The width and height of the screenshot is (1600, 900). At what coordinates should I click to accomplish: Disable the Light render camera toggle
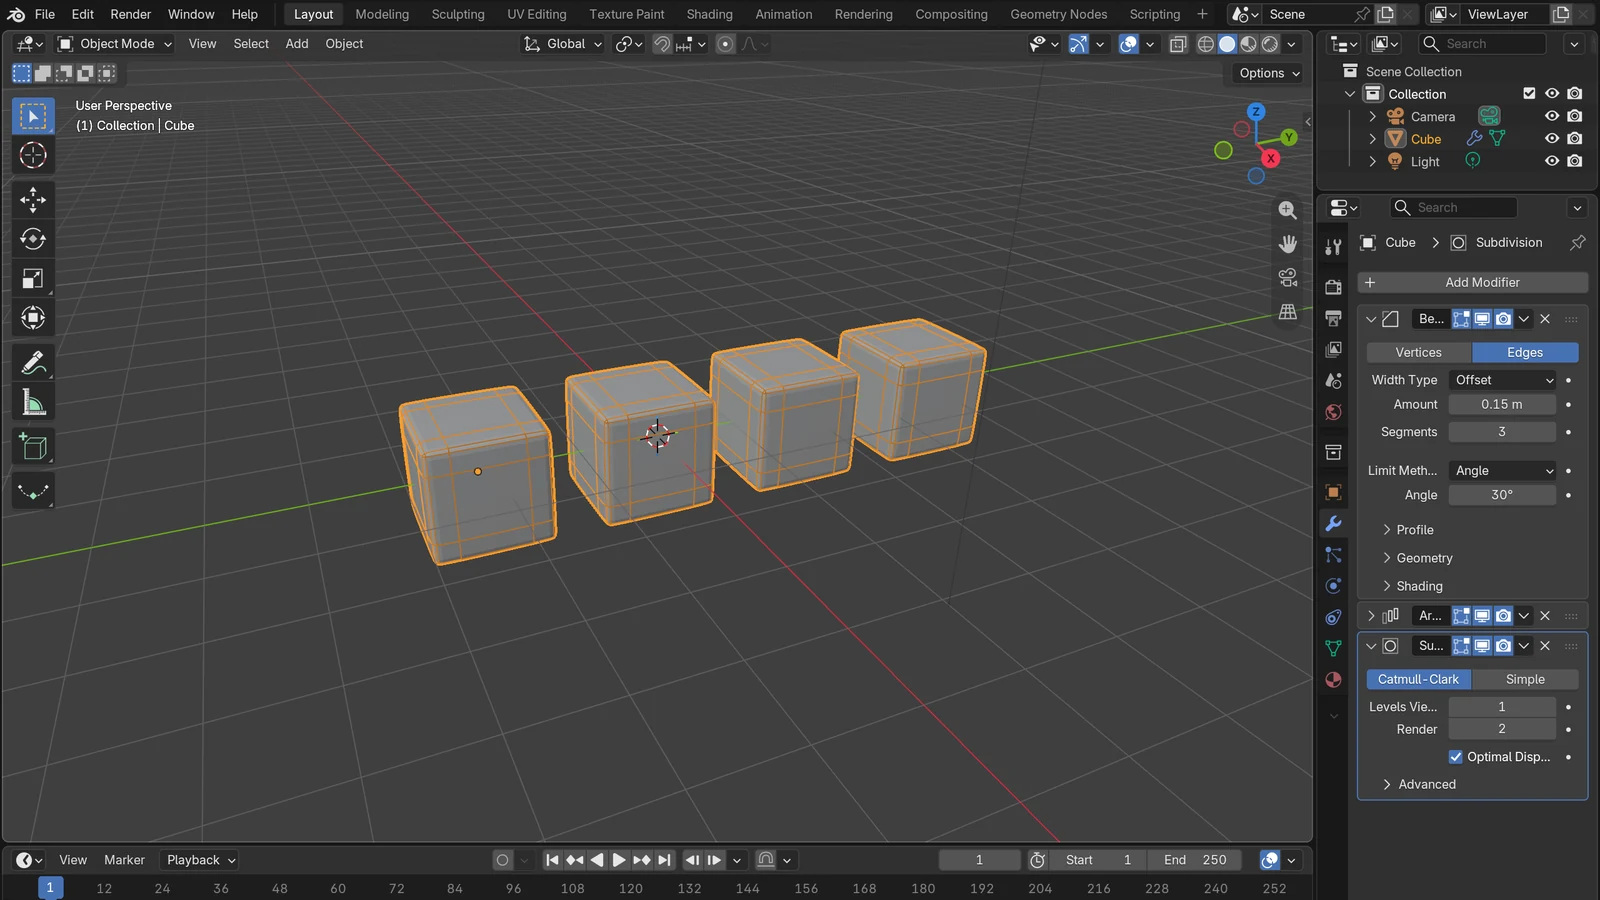1575,161
